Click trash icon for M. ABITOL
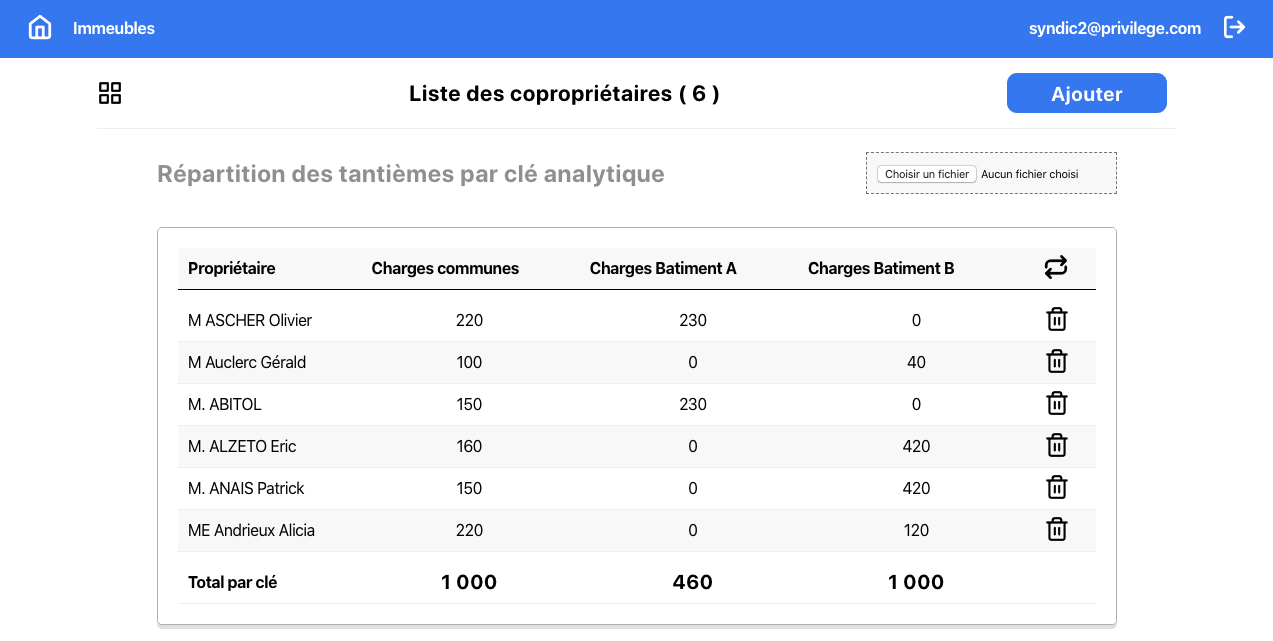 1056,404
